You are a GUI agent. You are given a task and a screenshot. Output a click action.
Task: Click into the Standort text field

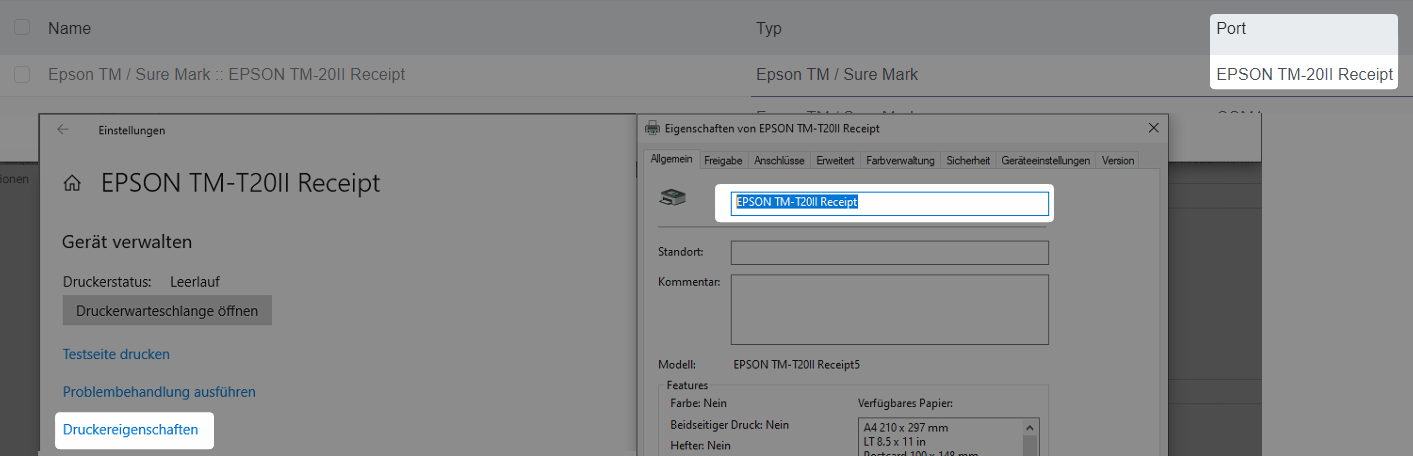(x=889, y=252)
